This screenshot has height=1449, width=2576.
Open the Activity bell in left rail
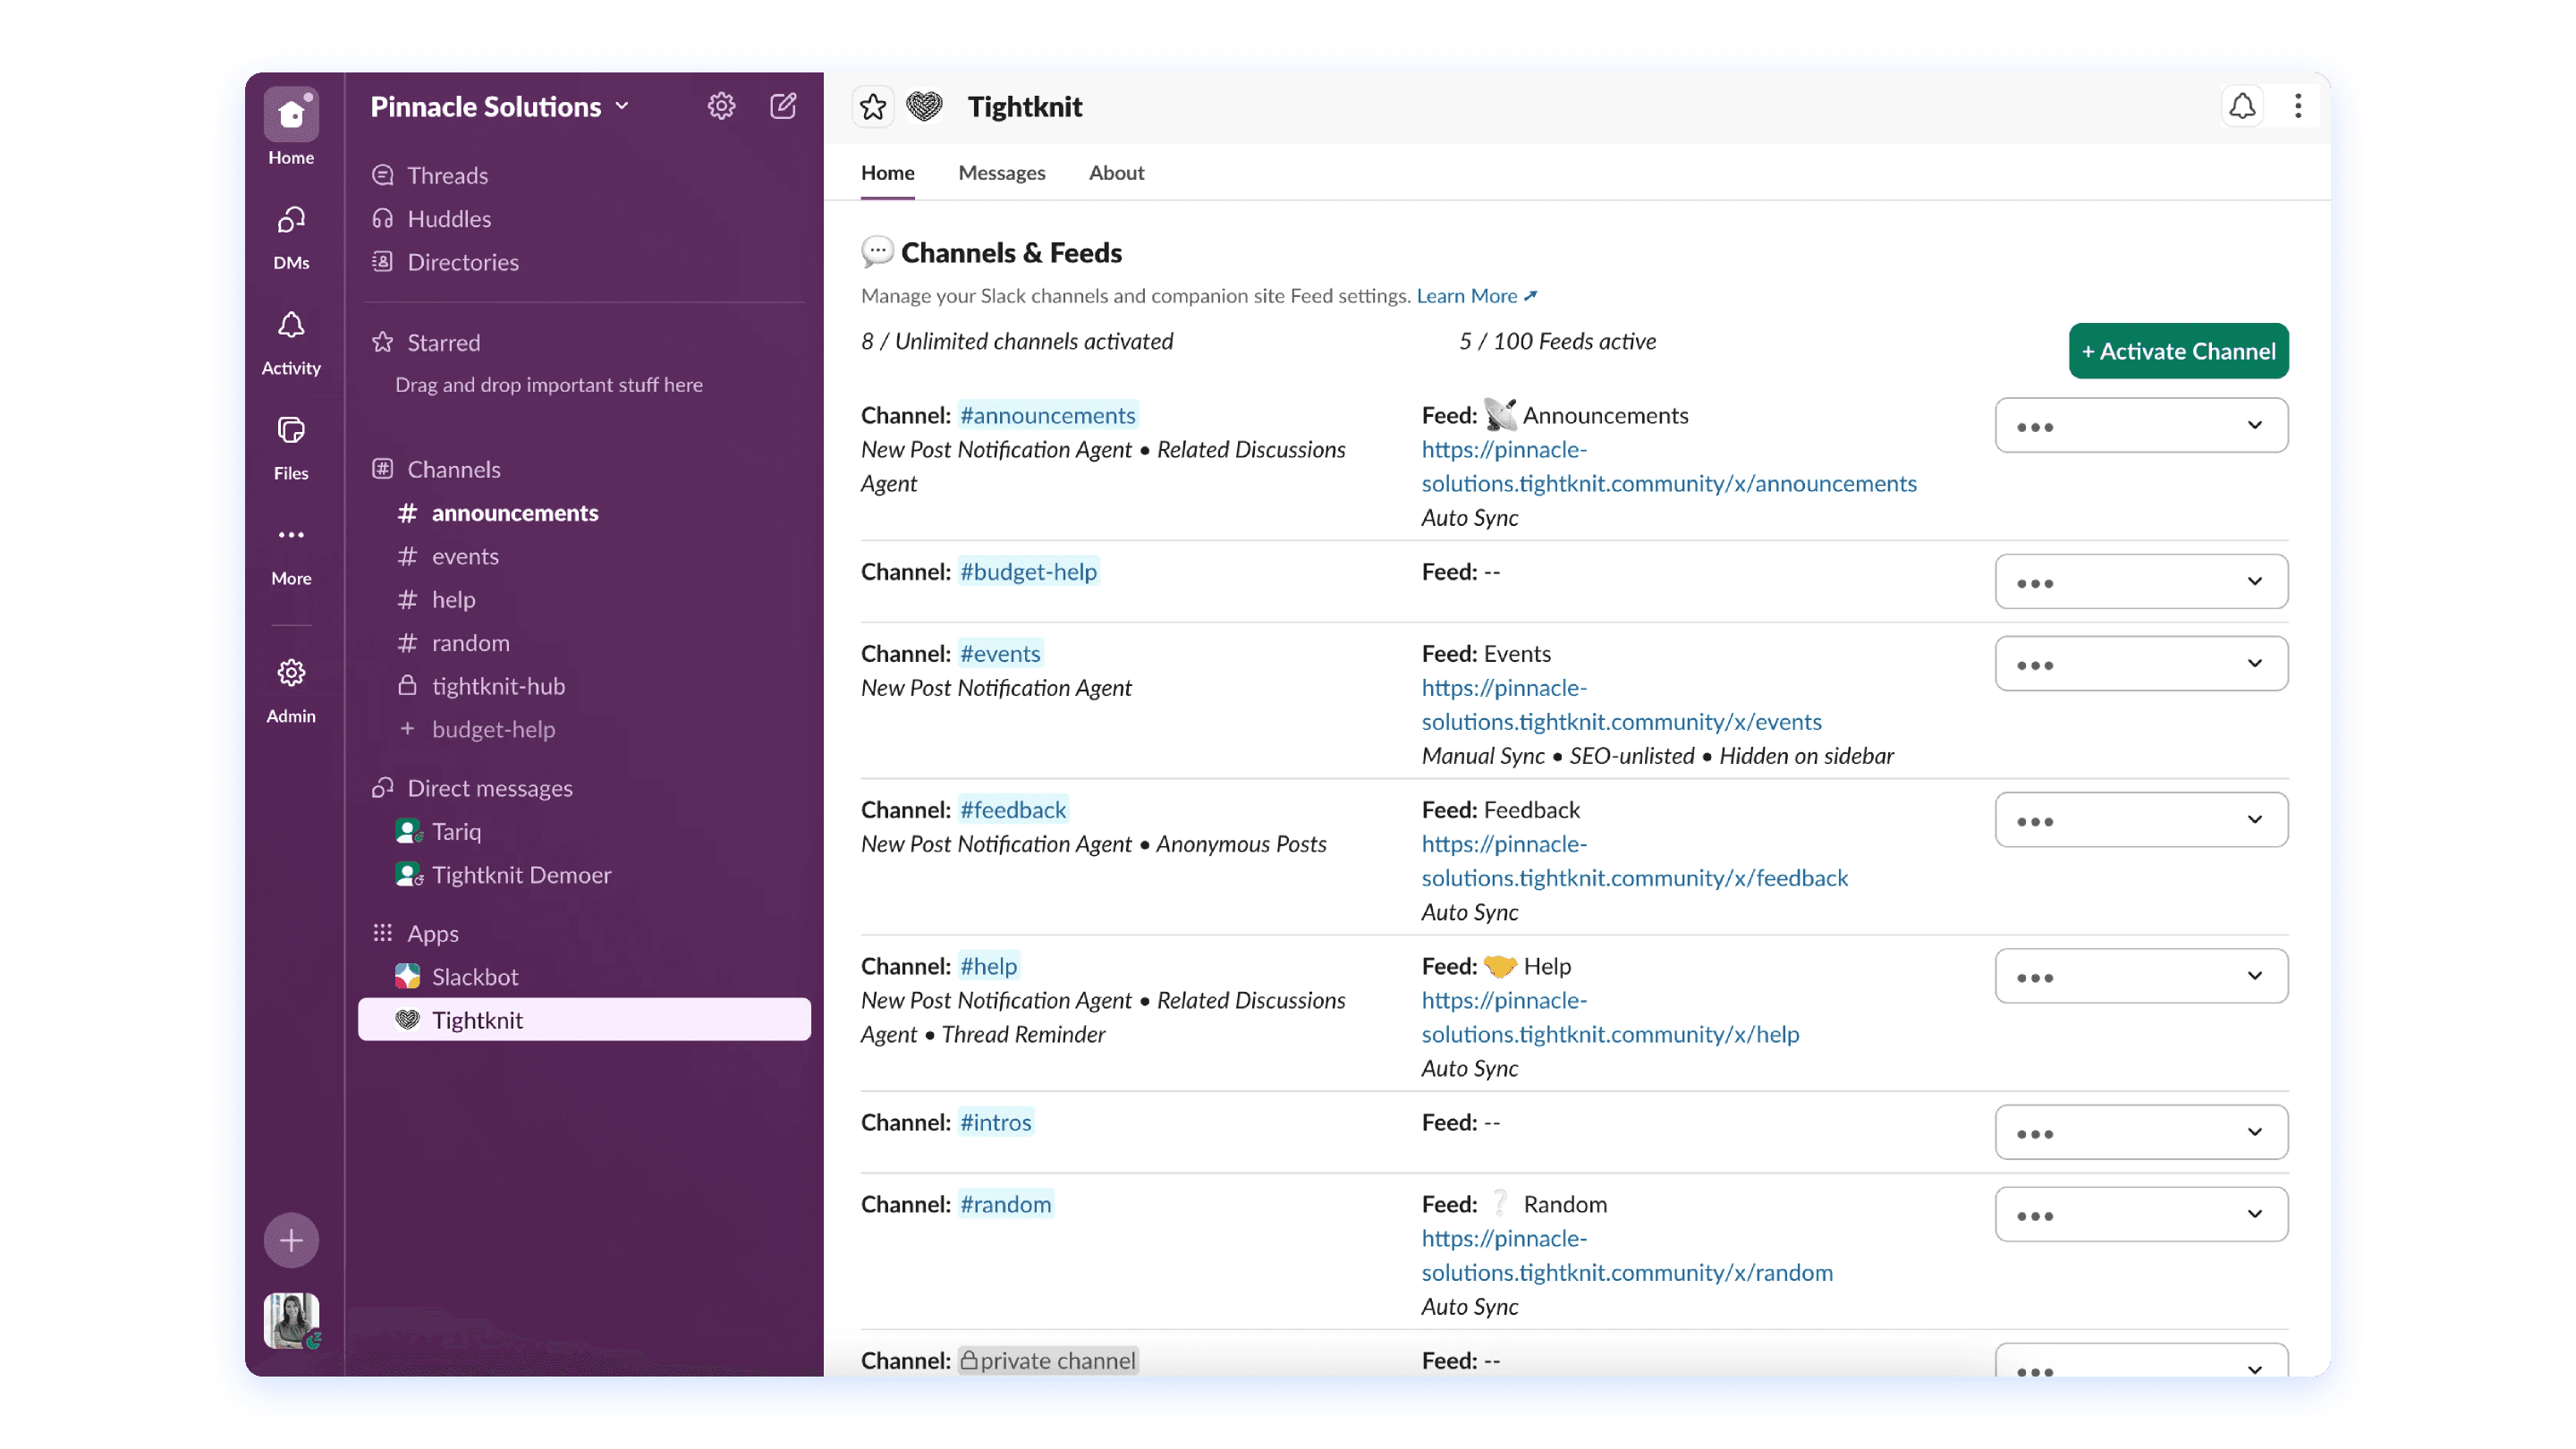point(291,342)
